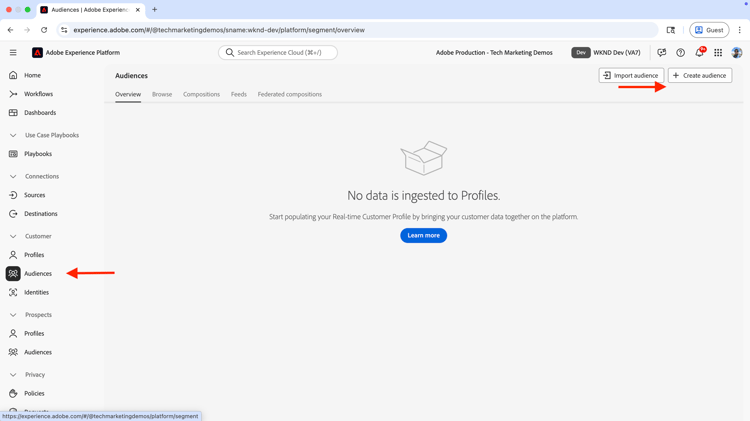
Task: Select the Audiences browser tab
Action: tap(91, 10)
